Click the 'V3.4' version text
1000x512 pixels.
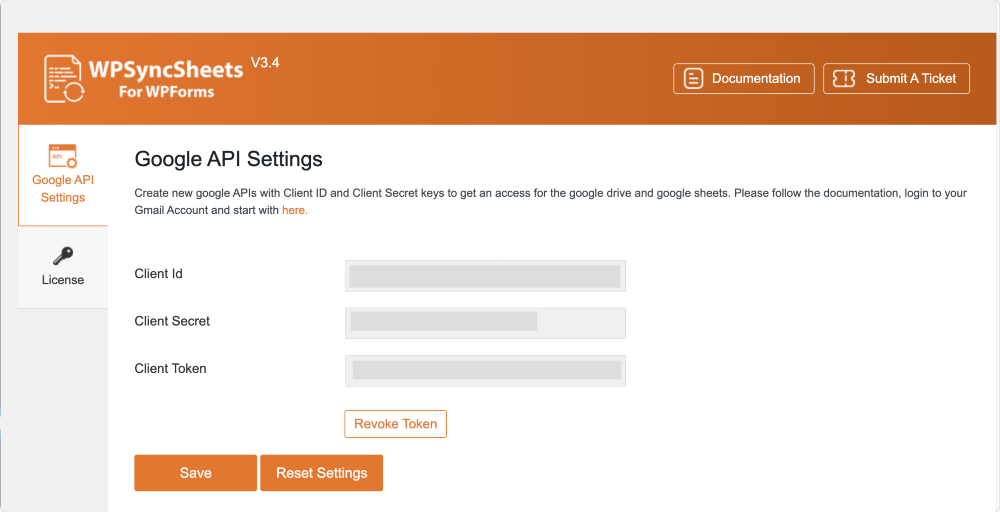click(x=265, y=62)
